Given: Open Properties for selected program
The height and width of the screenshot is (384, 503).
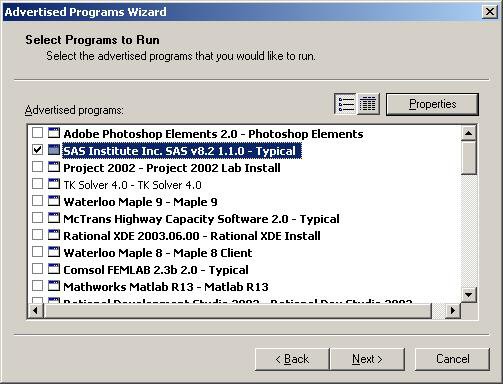Looking at the screenshot, I should point(432,104).
